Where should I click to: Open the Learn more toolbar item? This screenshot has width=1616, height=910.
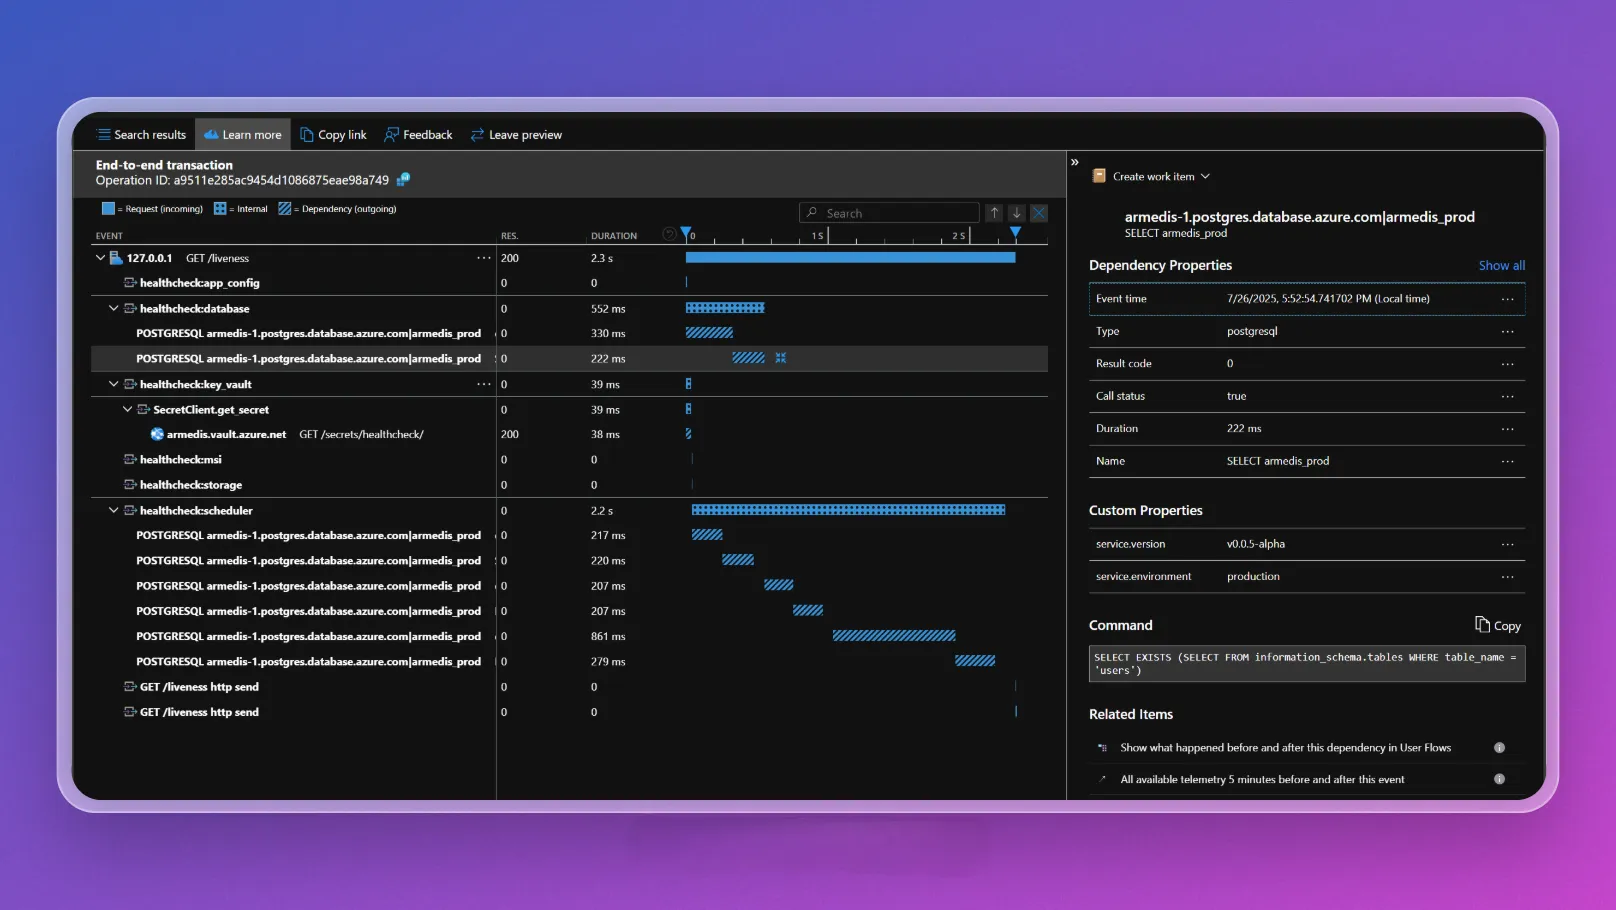click(x=243, y=135)
